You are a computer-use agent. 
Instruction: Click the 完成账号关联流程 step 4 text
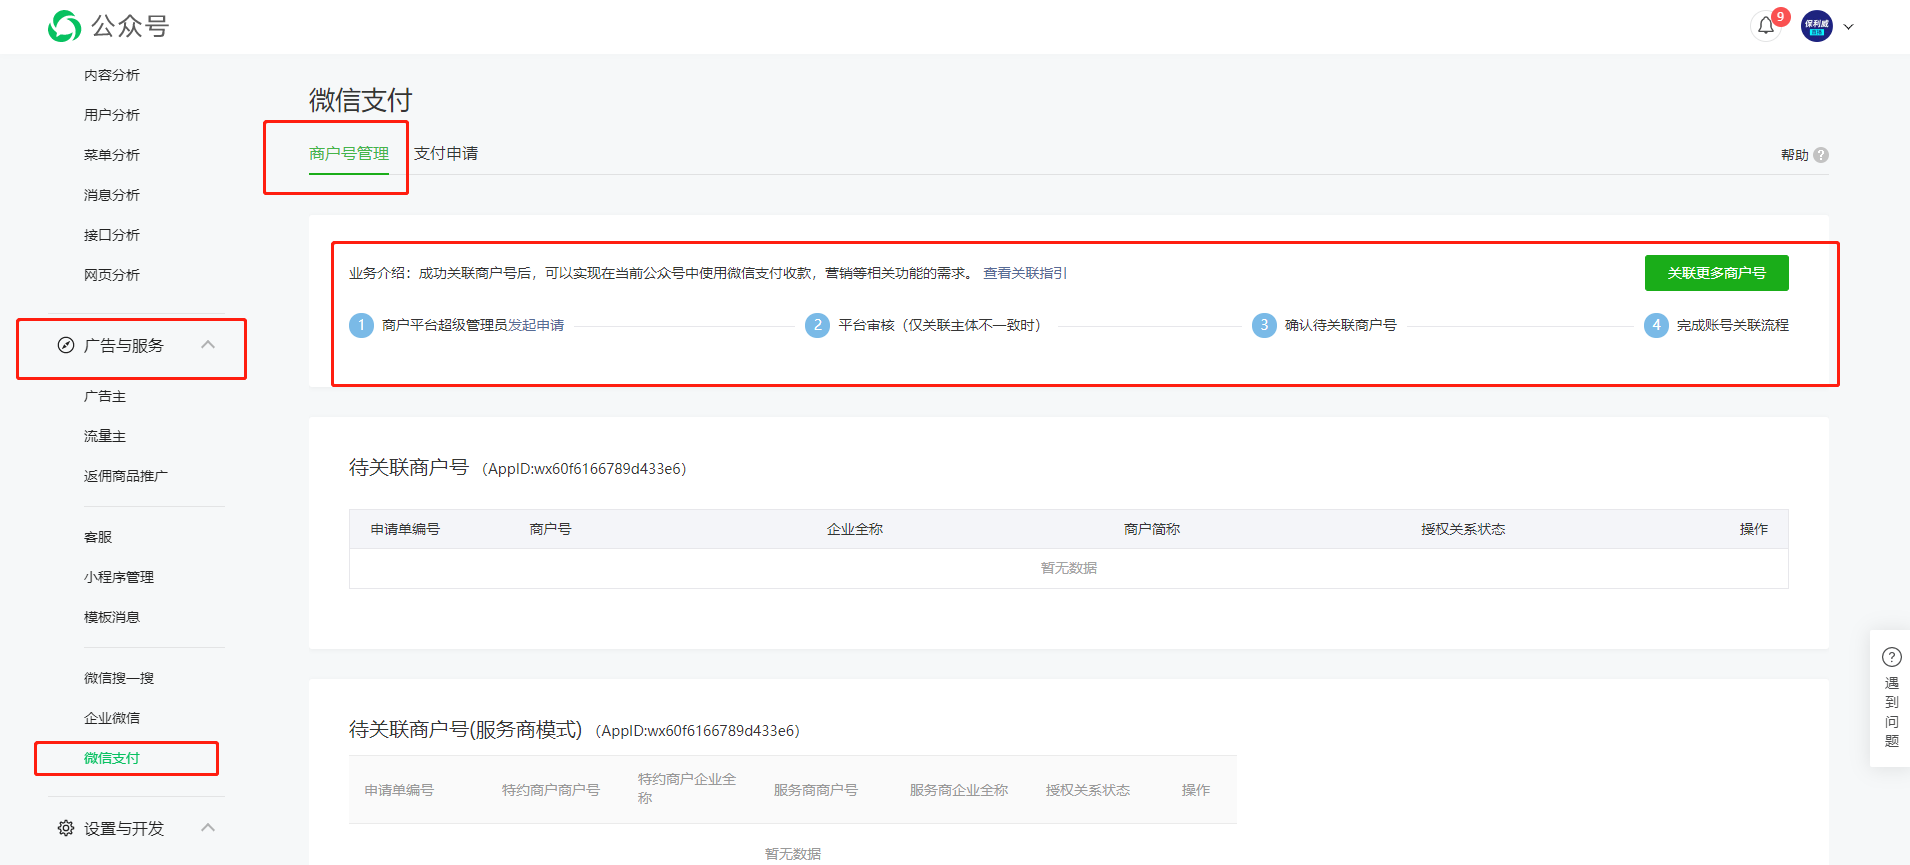pos(1733,325)
